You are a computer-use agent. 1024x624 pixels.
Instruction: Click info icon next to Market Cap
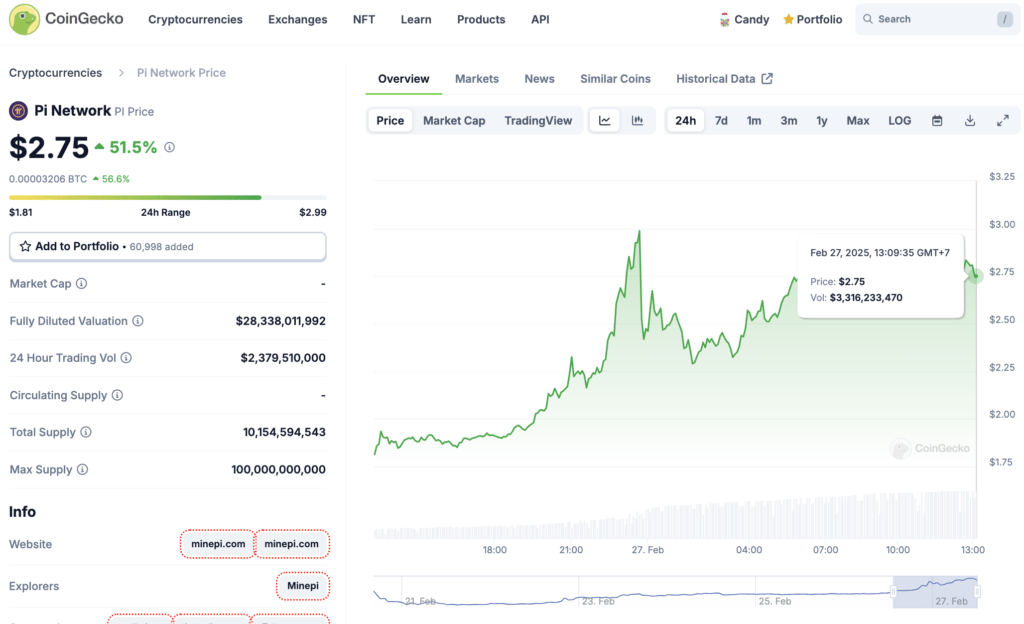pos(81,283)
